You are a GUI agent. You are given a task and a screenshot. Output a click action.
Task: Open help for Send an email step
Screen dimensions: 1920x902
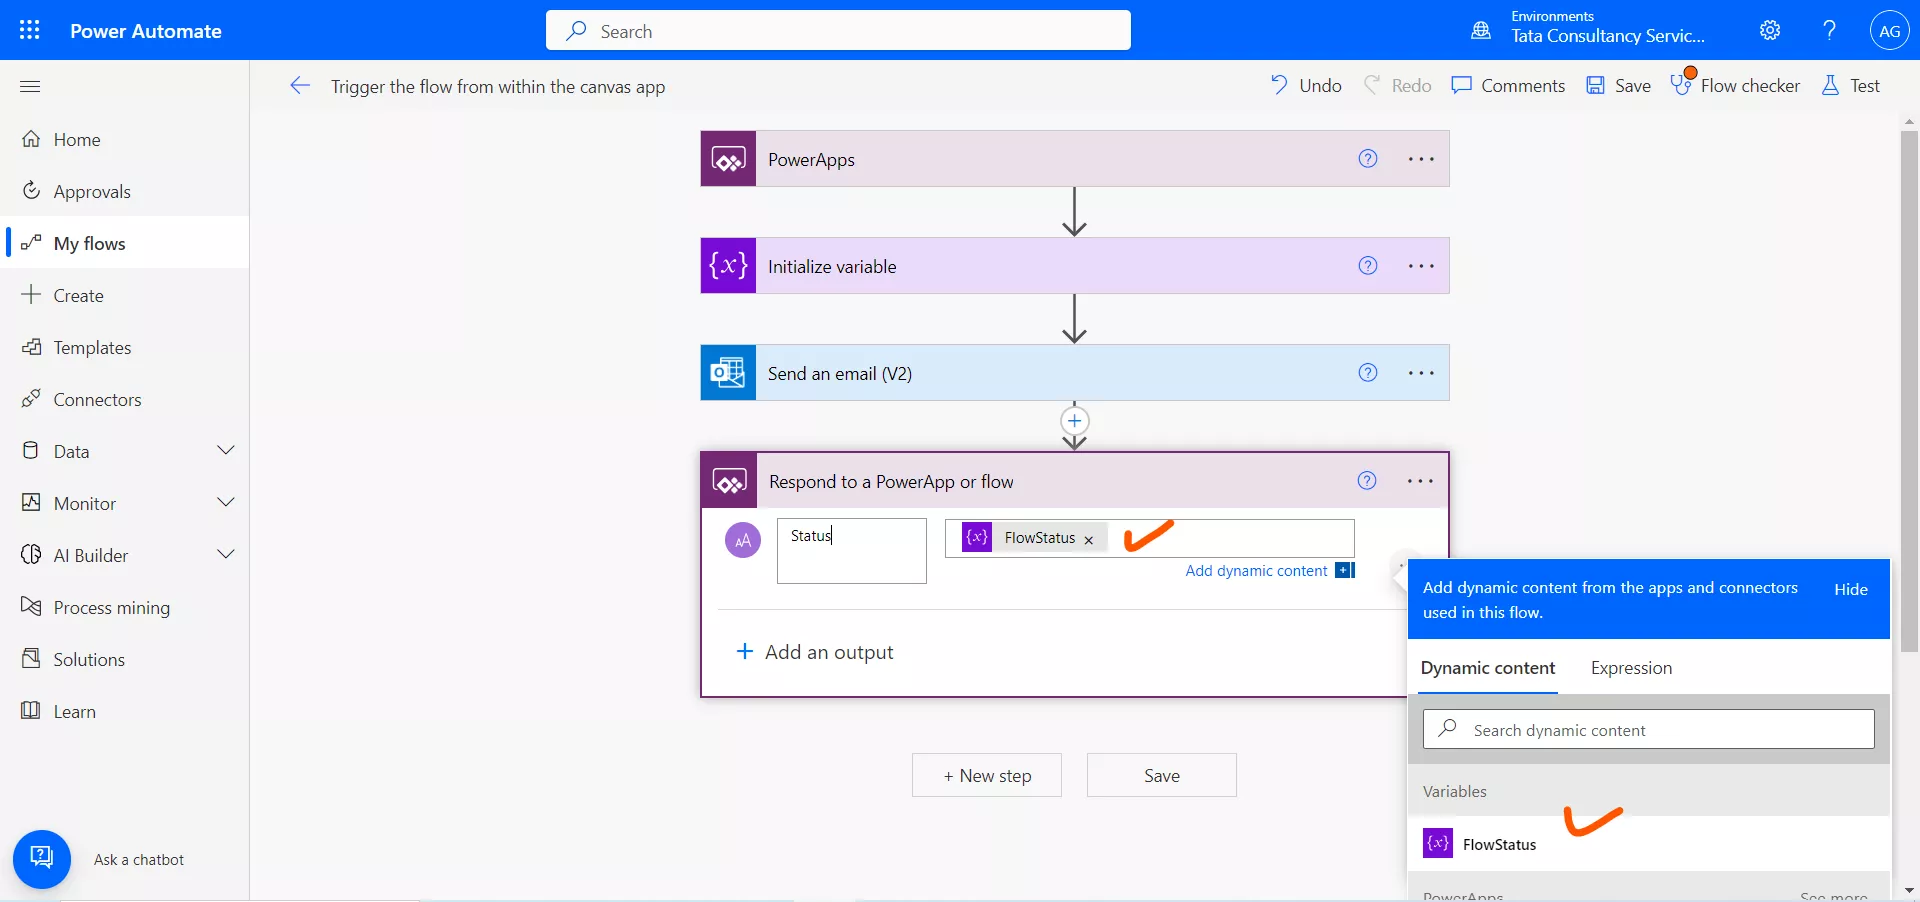point(1368,372)
